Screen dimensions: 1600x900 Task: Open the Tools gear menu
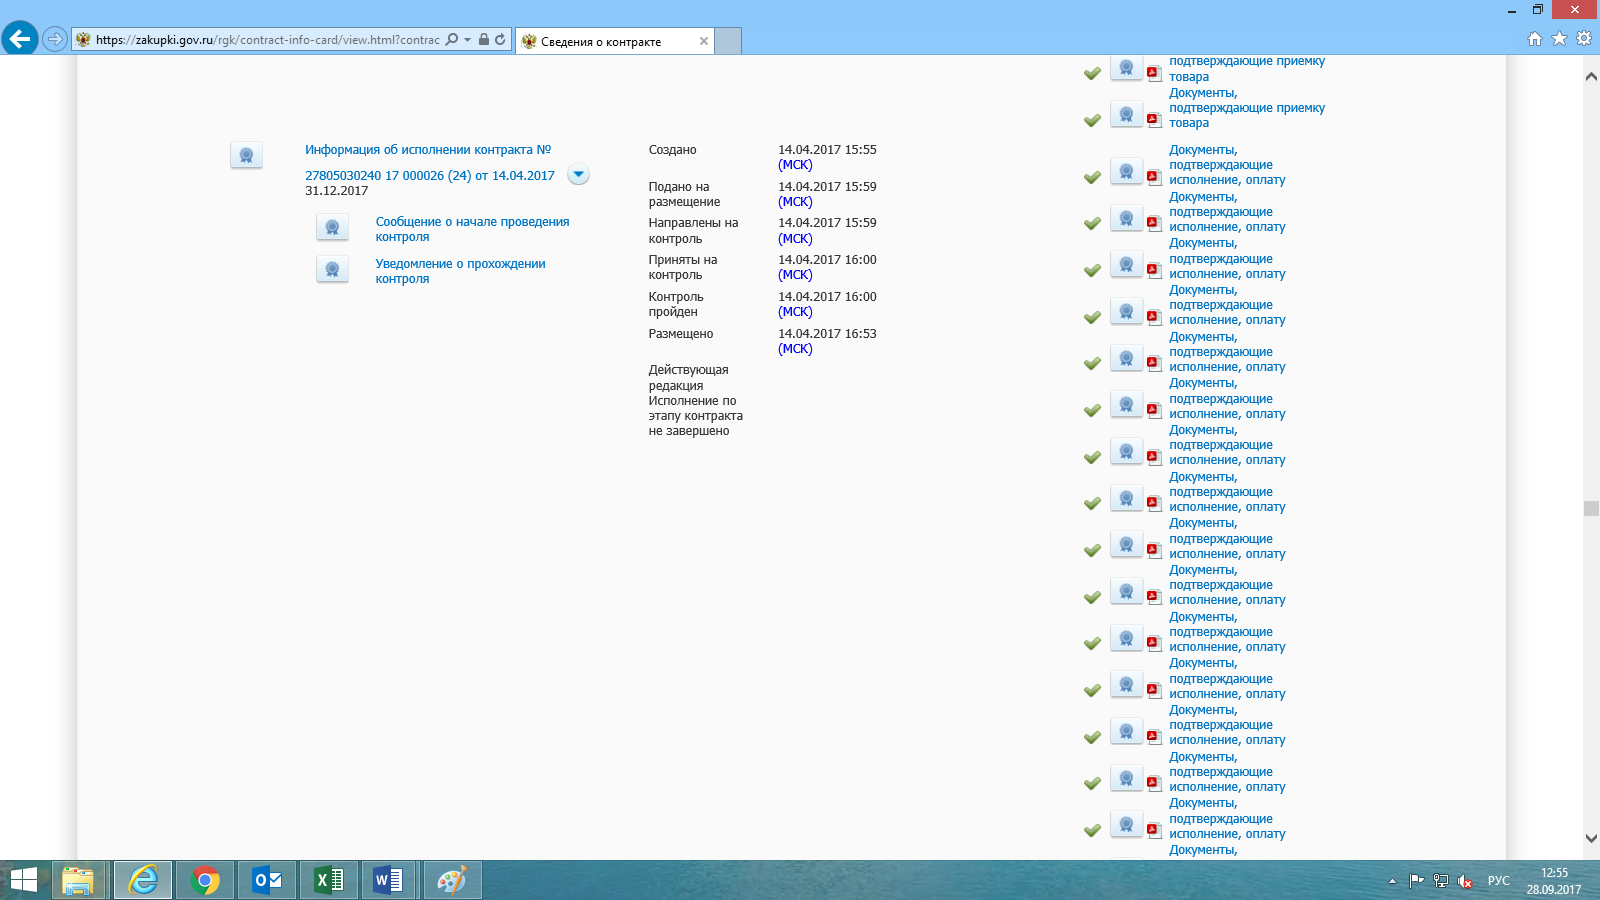[x=1584, y=39]
